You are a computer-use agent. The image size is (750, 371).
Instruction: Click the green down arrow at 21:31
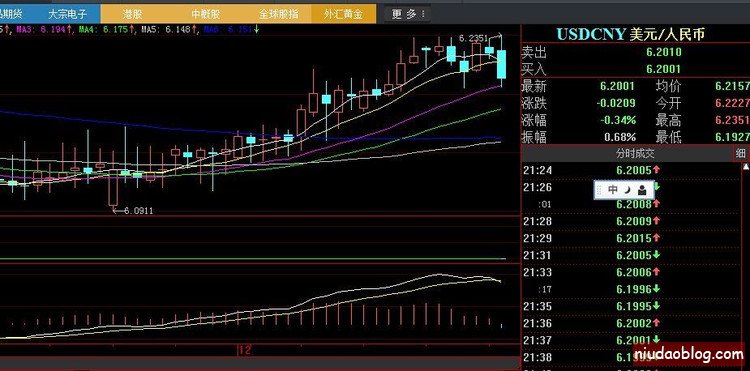(656, 255)
